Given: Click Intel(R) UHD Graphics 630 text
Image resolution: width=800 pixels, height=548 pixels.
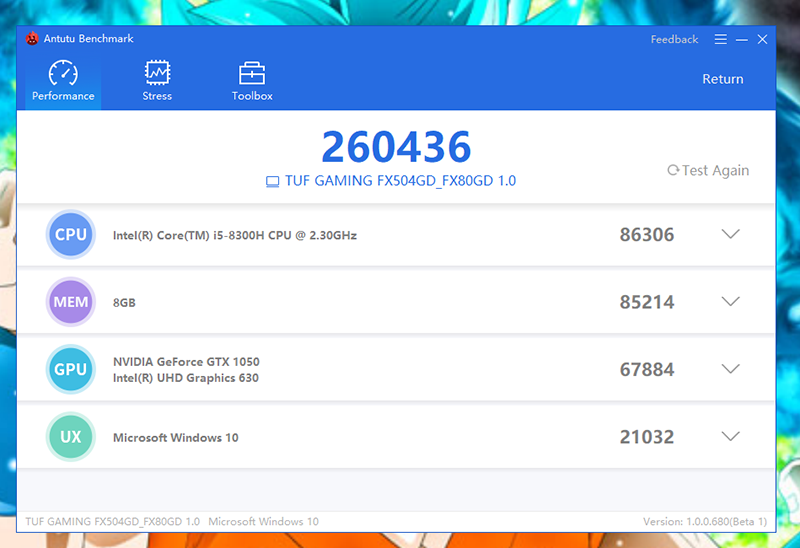Looking at the screenshot, I should tap(186, 378).
